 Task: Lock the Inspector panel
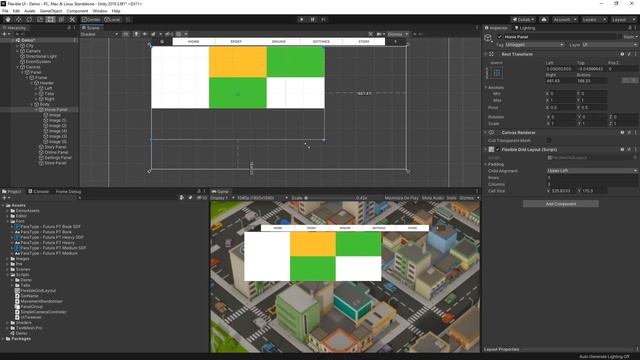pyautogui.click(x=630, y=28)
